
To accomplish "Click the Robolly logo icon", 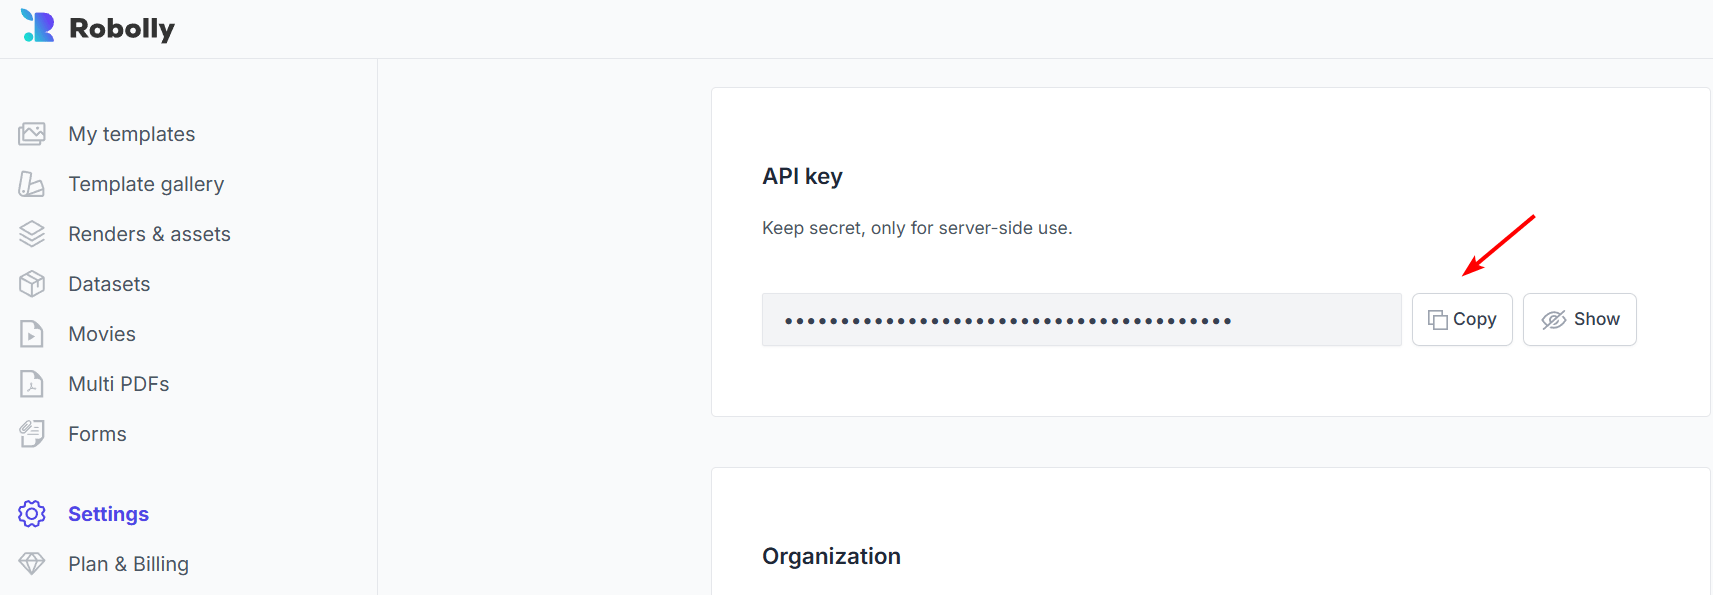I will pyautogui.click(x=38, y=27).
